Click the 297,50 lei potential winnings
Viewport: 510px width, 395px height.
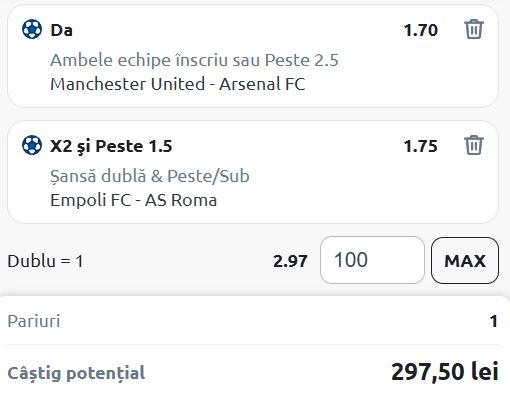(x=445, y=372)
